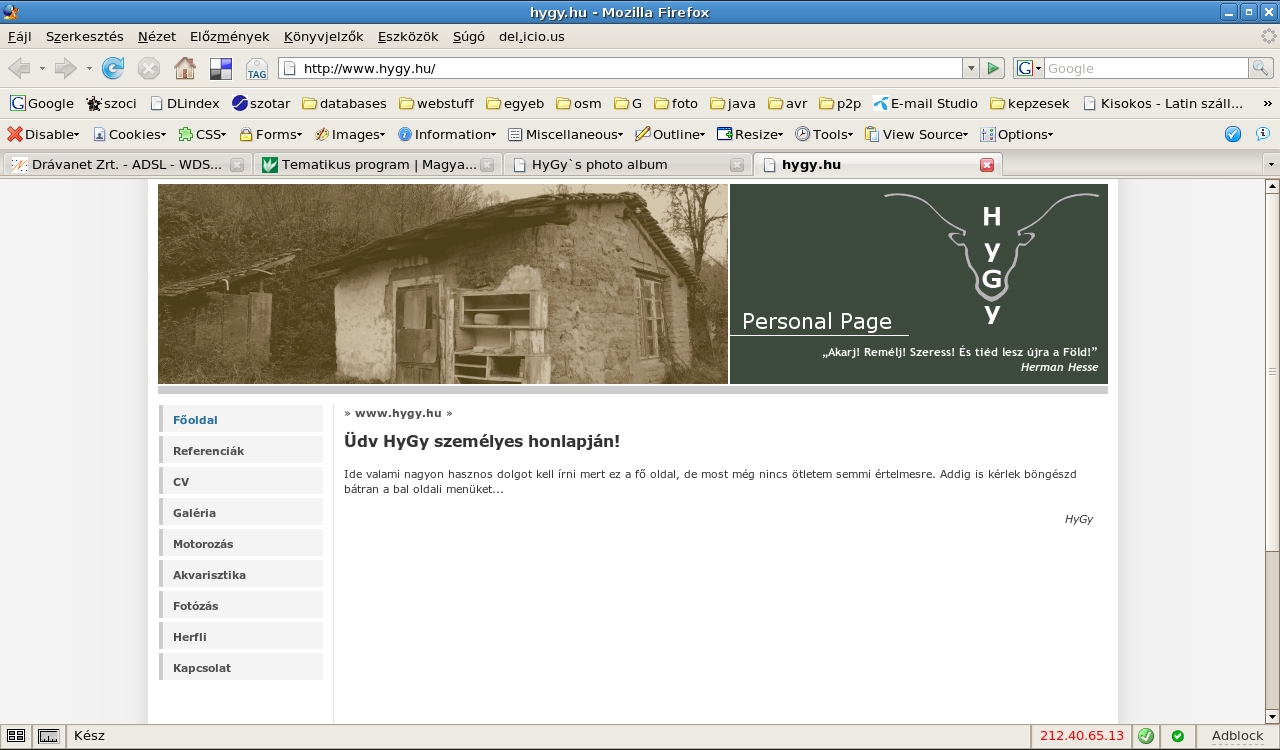The height and width of the screenshot is (750, 1280).
Task: Click the TAG toolbar icon
Action: pyautogui.click(x=257, y=68)
